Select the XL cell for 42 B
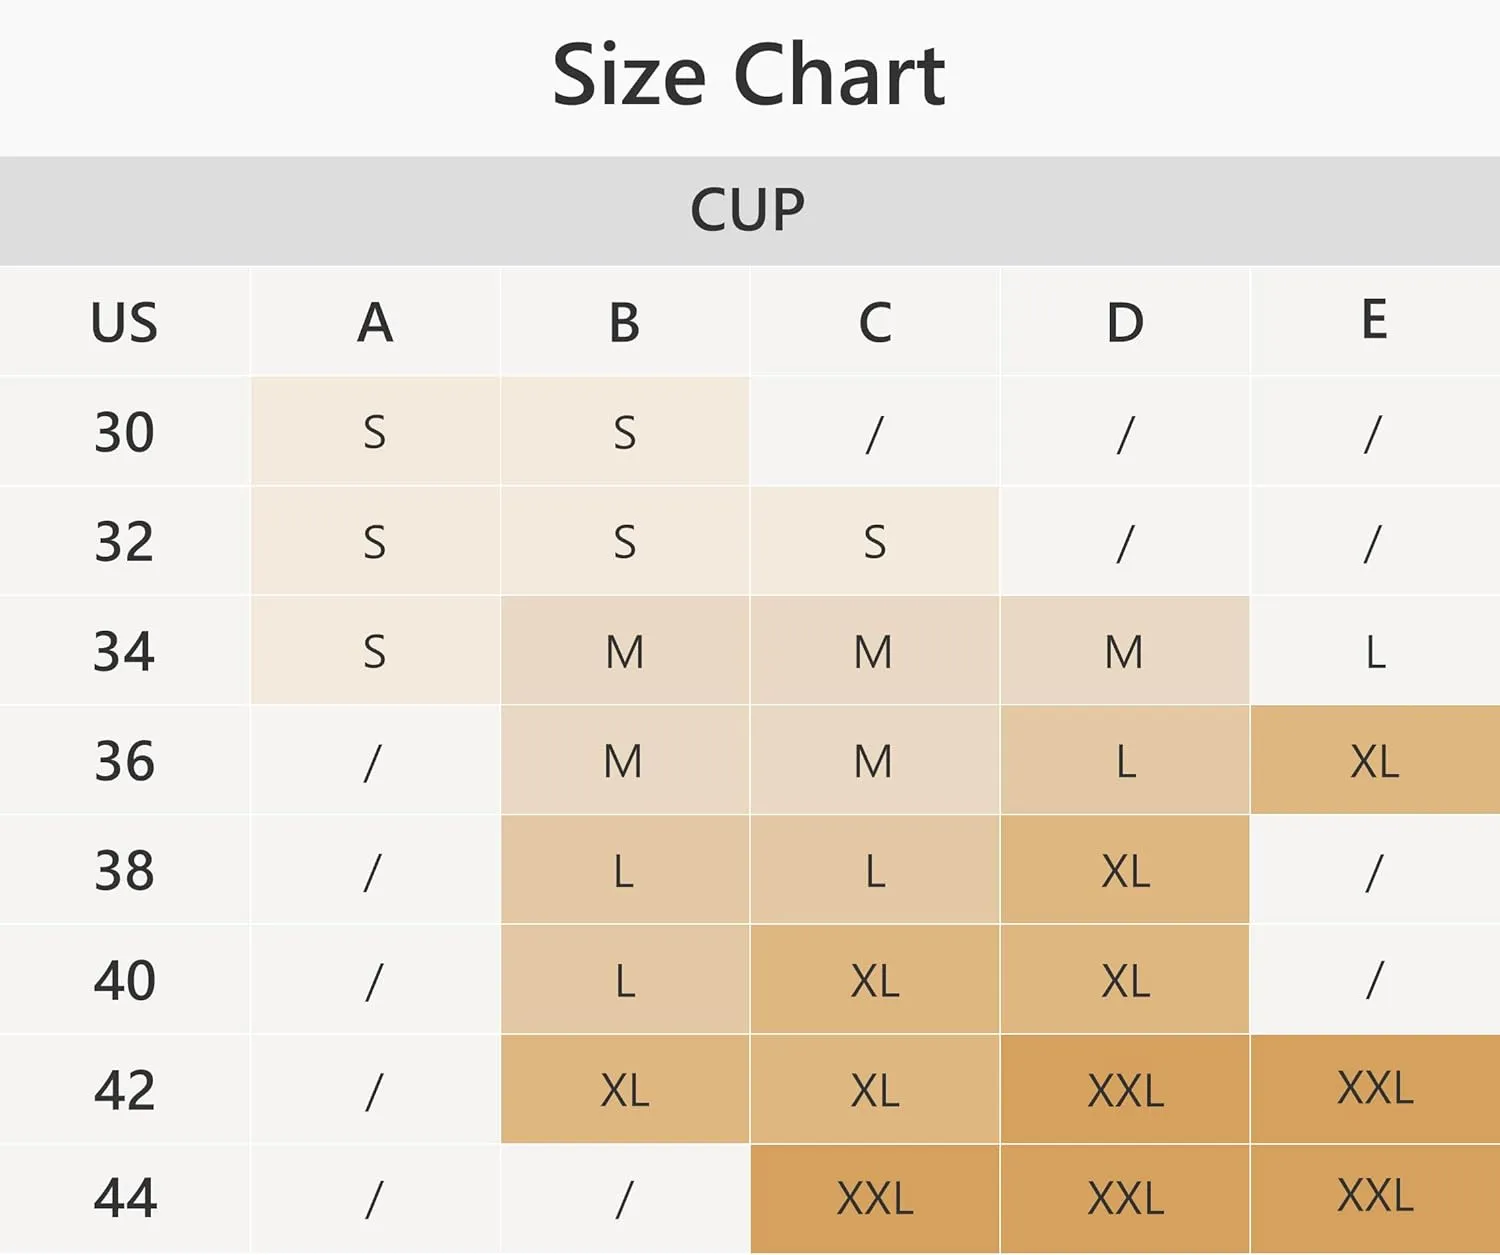 [x=625, y=1089]
